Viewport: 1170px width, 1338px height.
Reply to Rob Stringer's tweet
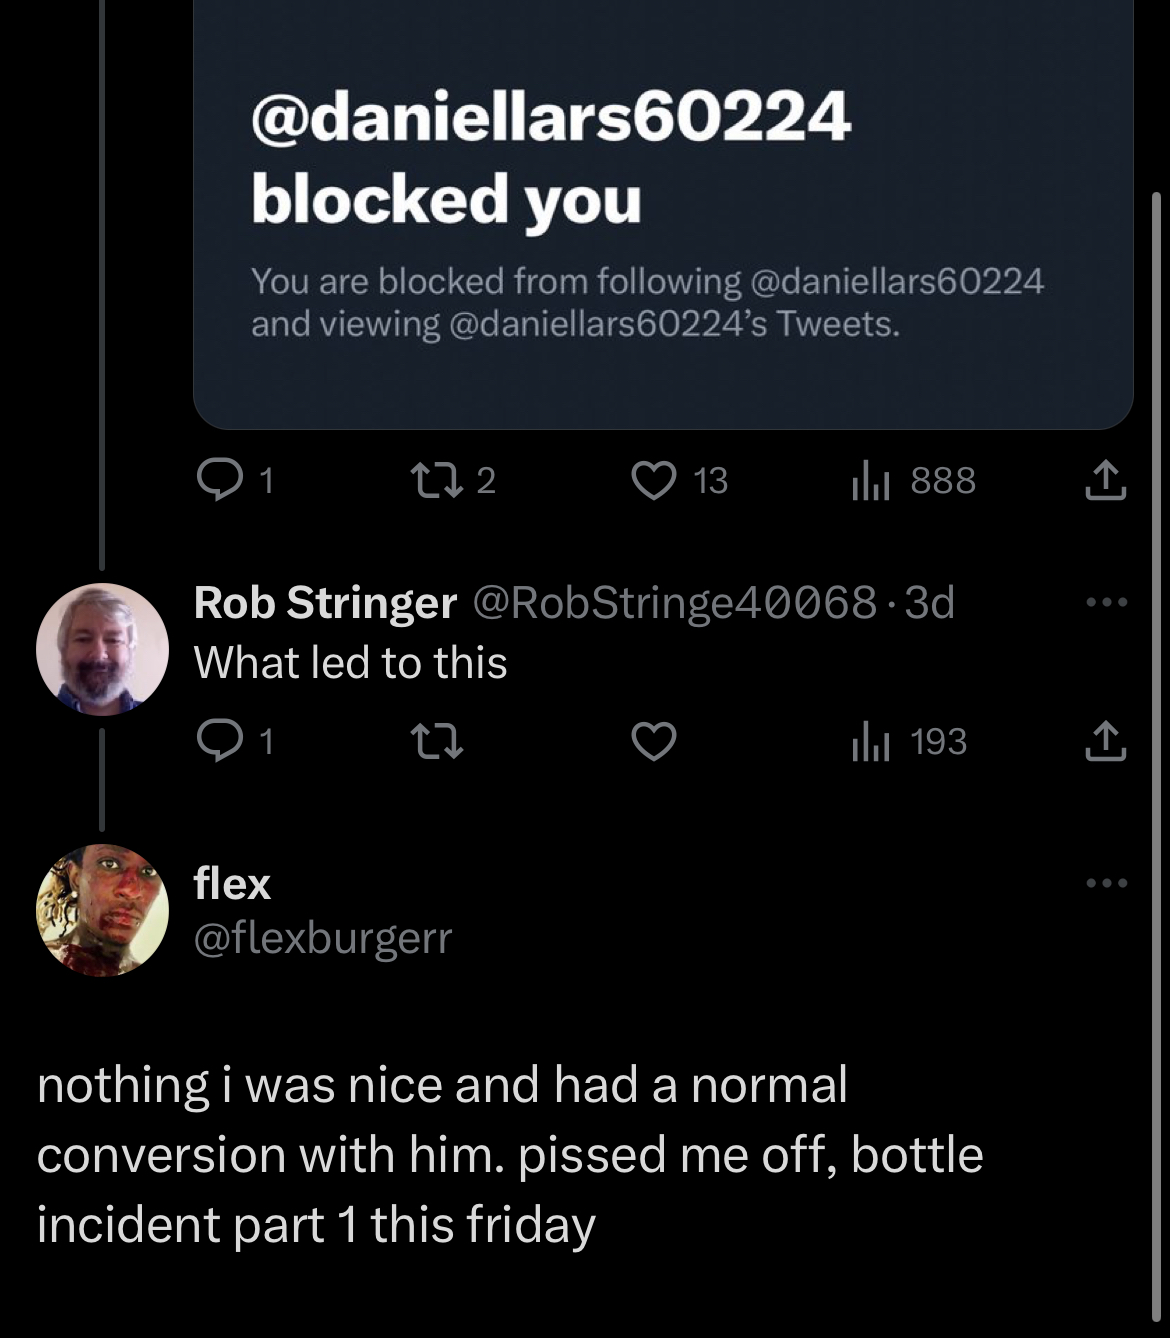[215, 742]
